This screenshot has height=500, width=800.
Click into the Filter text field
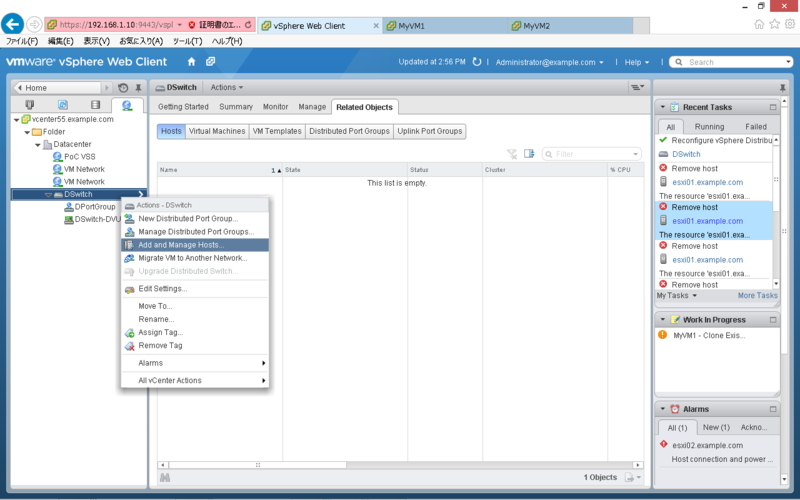pos(592,154)
